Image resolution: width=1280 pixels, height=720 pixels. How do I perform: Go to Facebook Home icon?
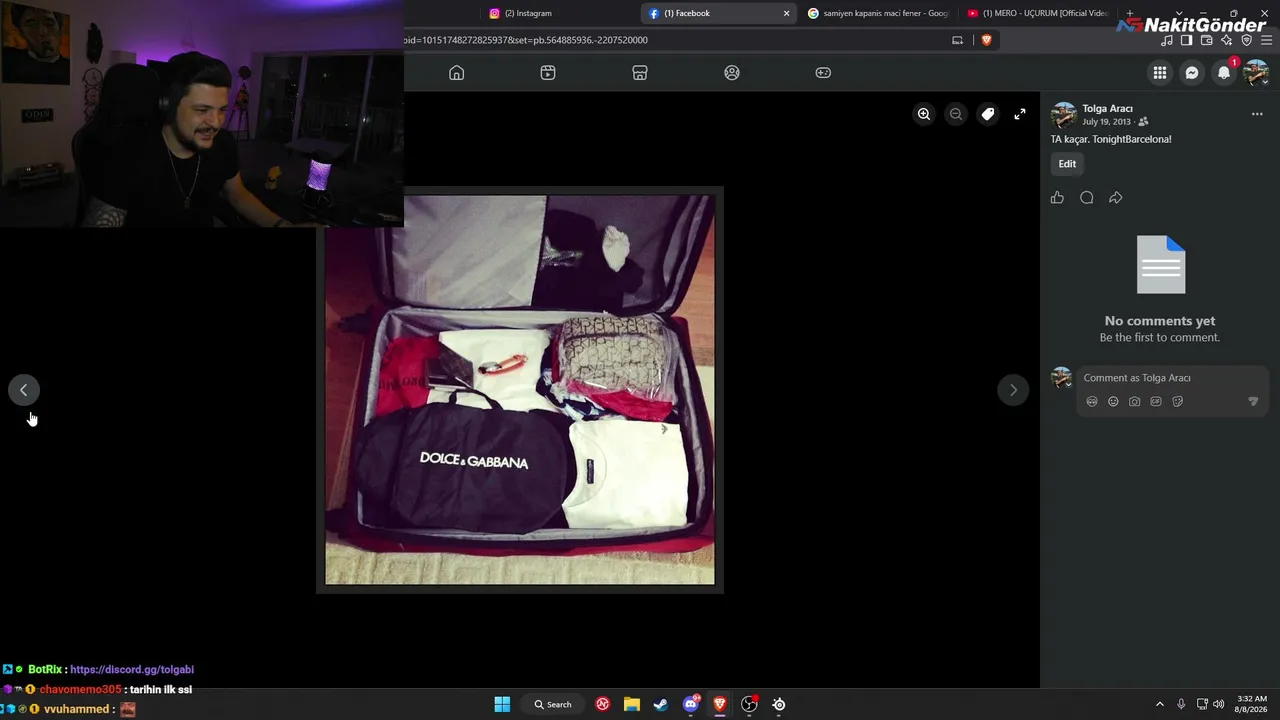click(457, 73)
